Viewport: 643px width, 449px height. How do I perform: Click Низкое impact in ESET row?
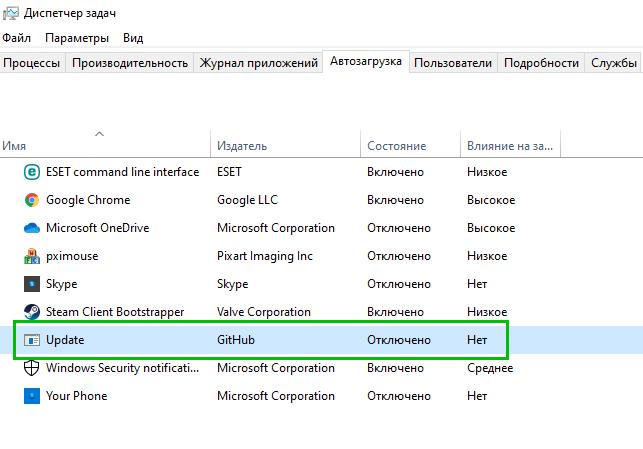487,172
